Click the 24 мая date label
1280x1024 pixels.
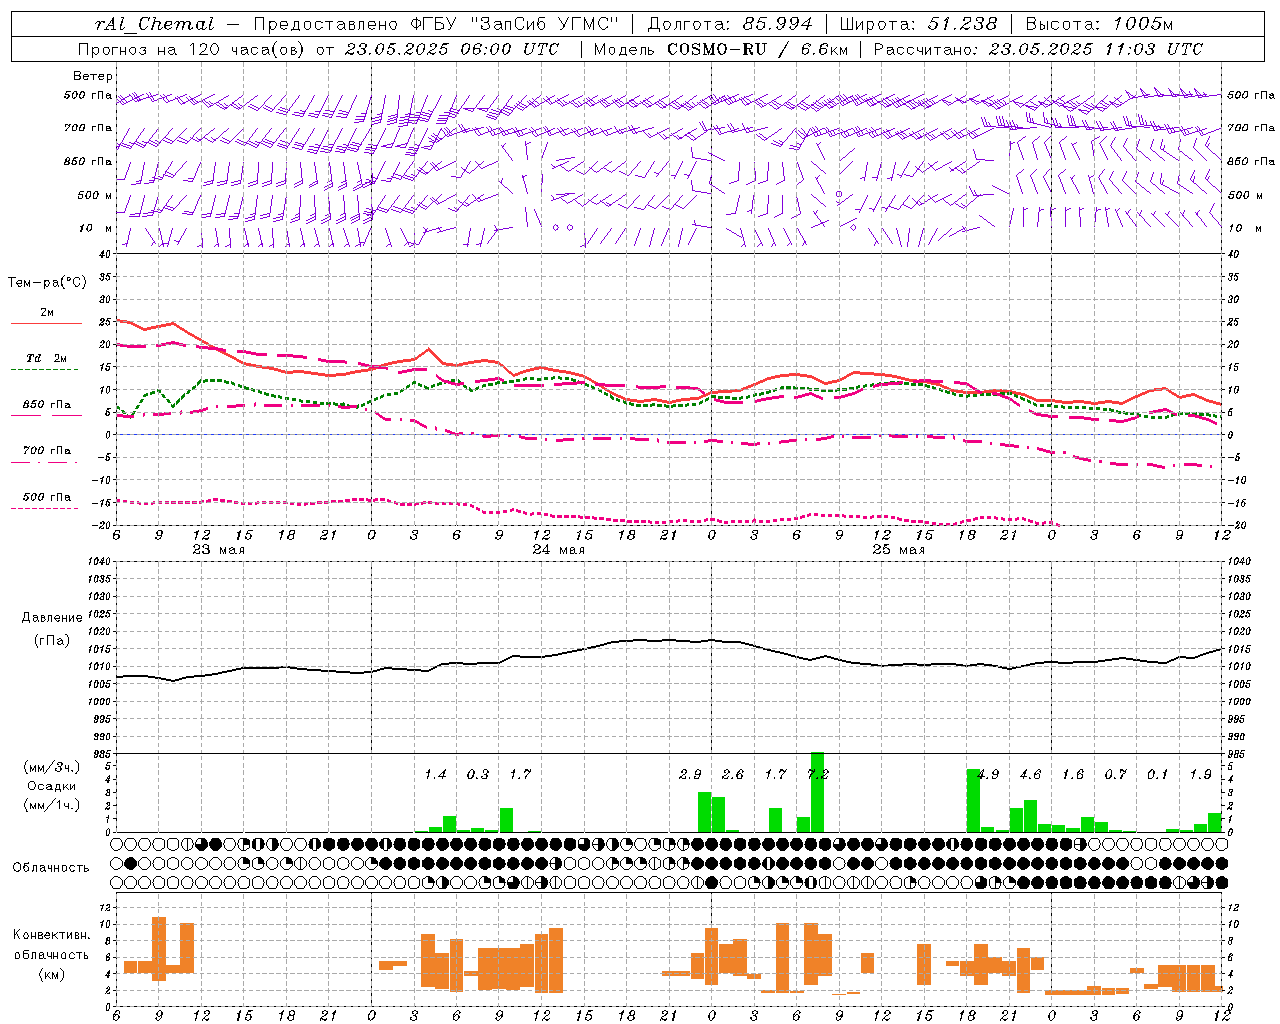[x=558, y=550]
